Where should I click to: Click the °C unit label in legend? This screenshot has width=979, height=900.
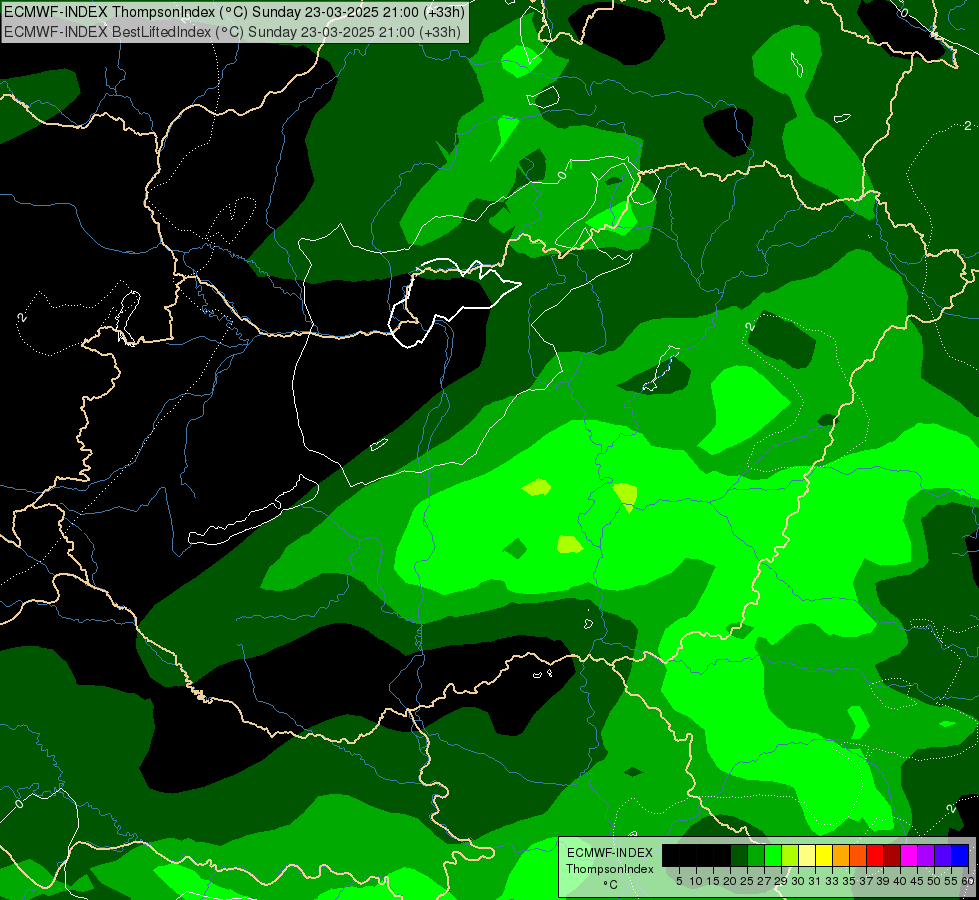click(x=611, y=885)
